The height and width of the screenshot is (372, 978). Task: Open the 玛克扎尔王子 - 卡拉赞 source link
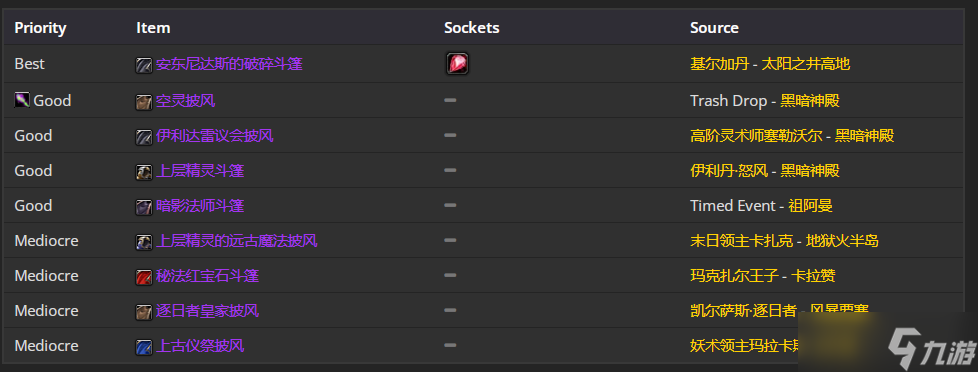[x=762, y=275]
